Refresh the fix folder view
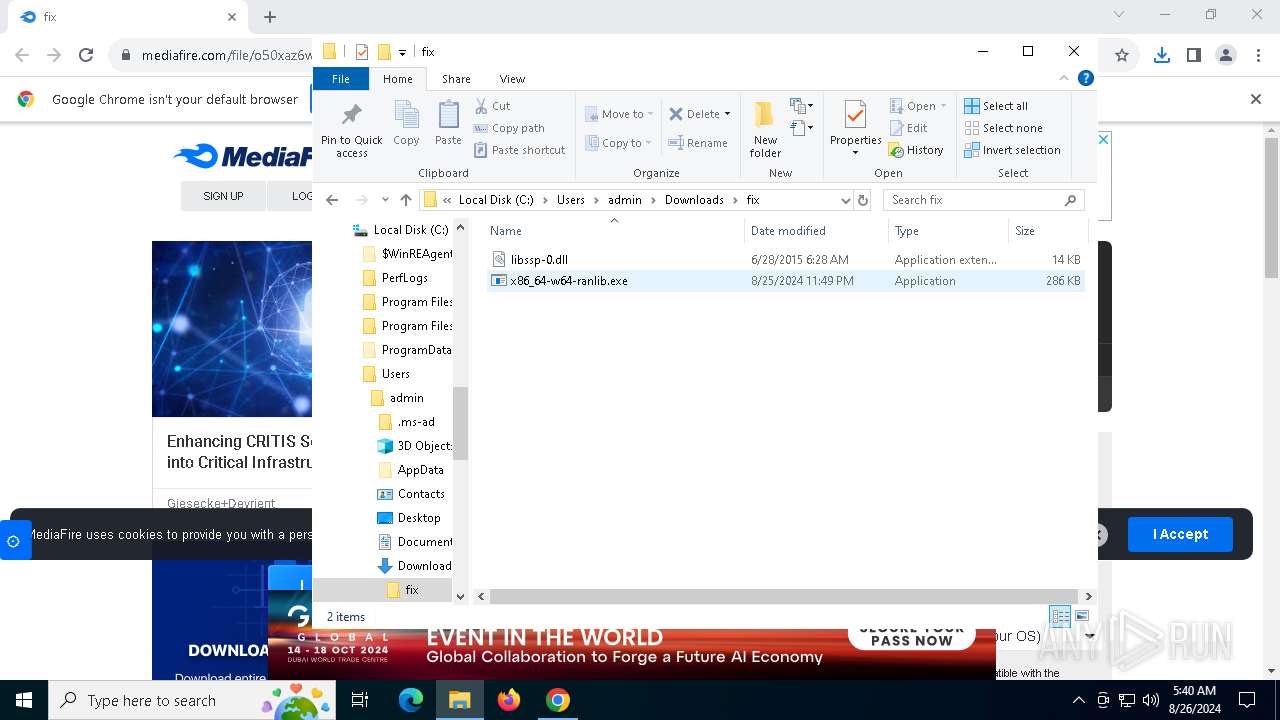Screen dimensions: 1280x720 [863, 200]
